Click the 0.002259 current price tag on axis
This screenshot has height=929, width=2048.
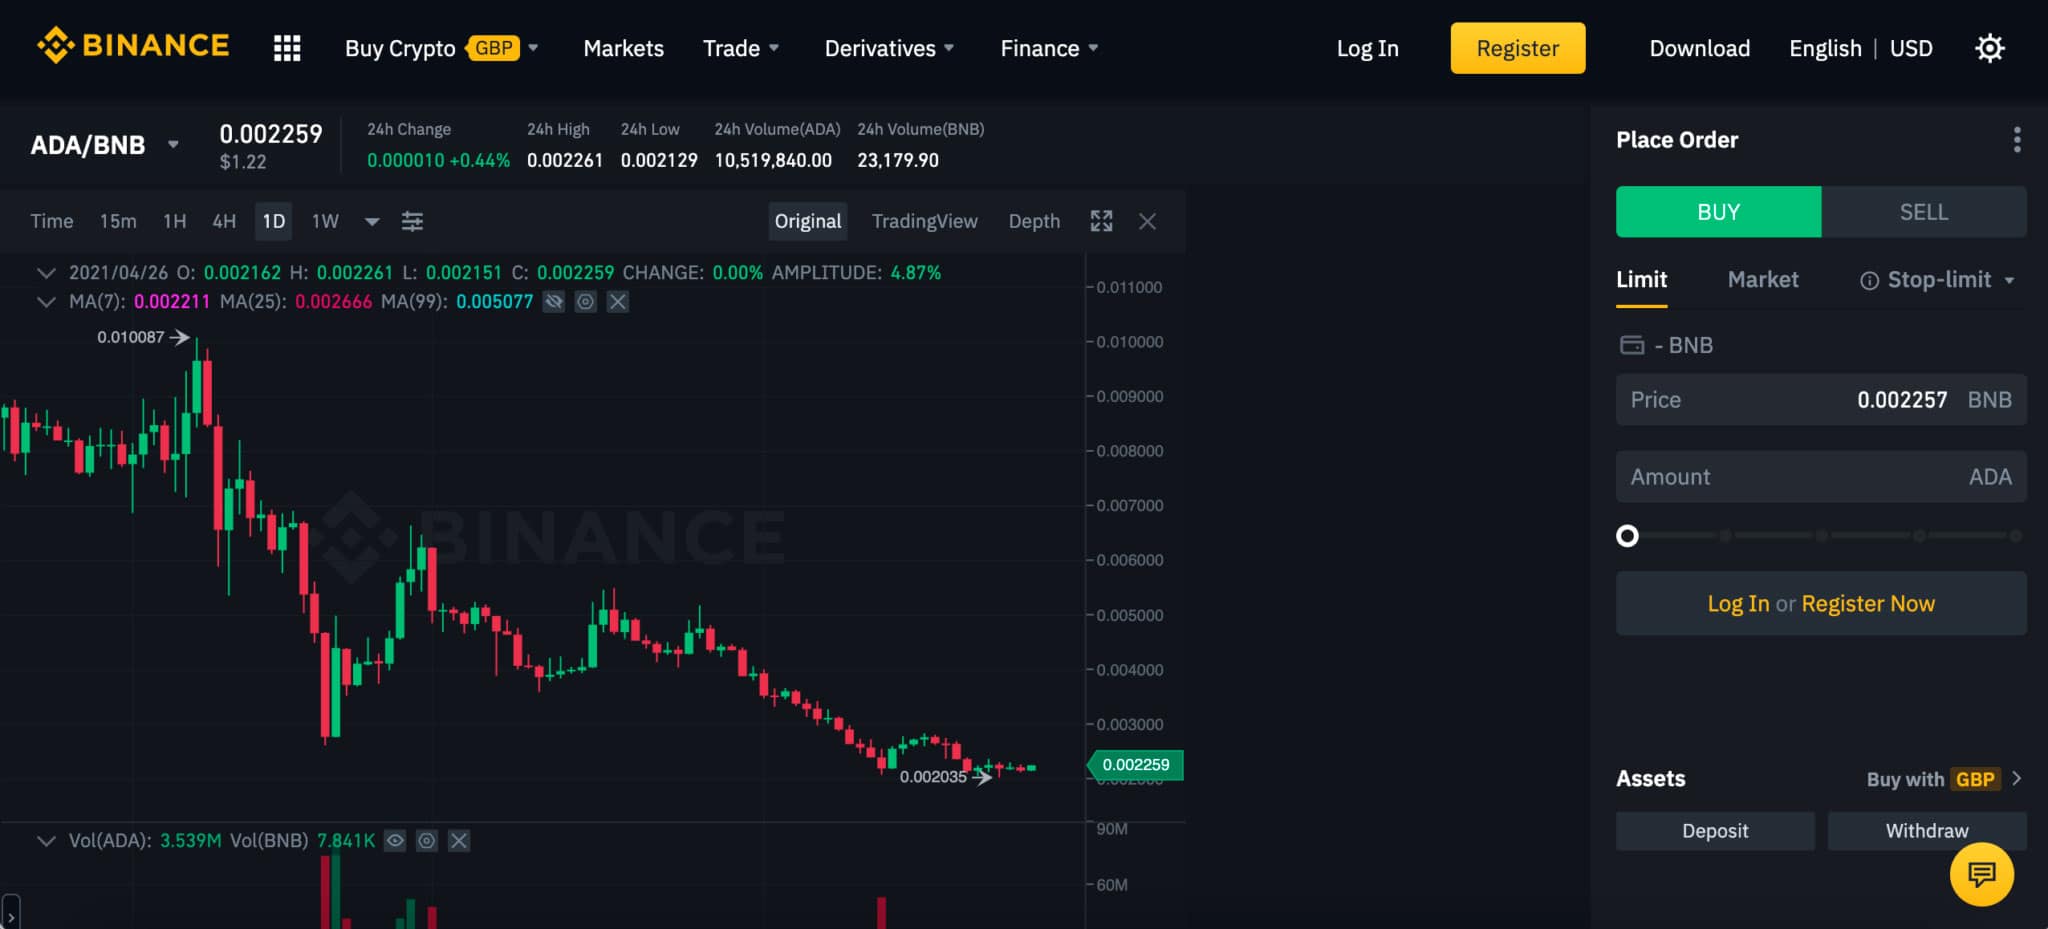click(x=1135, y=765)
